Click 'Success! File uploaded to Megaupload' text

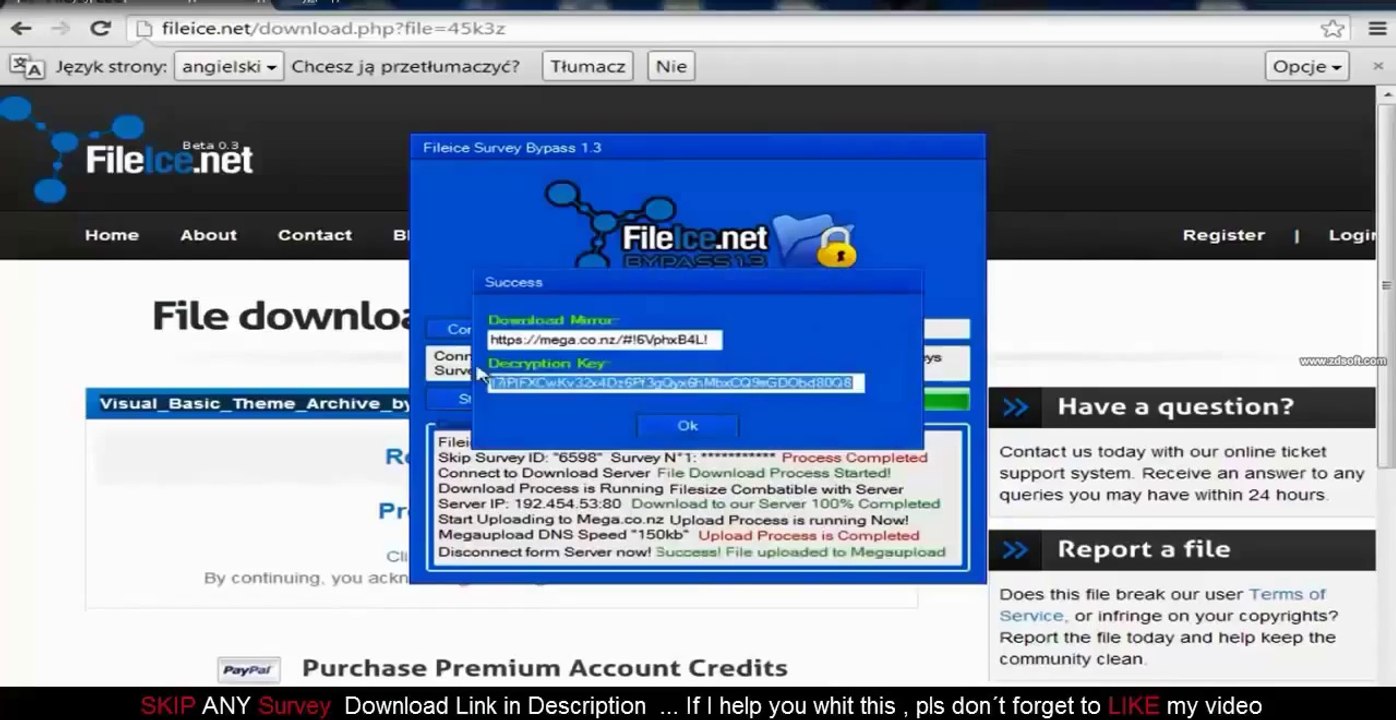coord(800,552)
